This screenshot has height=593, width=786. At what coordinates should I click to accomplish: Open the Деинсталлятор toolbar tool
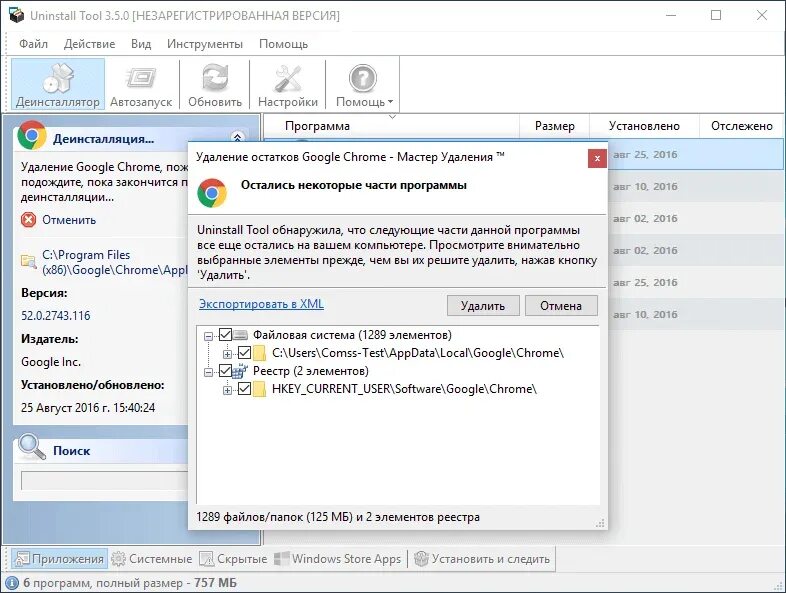(x=58, y=84)
